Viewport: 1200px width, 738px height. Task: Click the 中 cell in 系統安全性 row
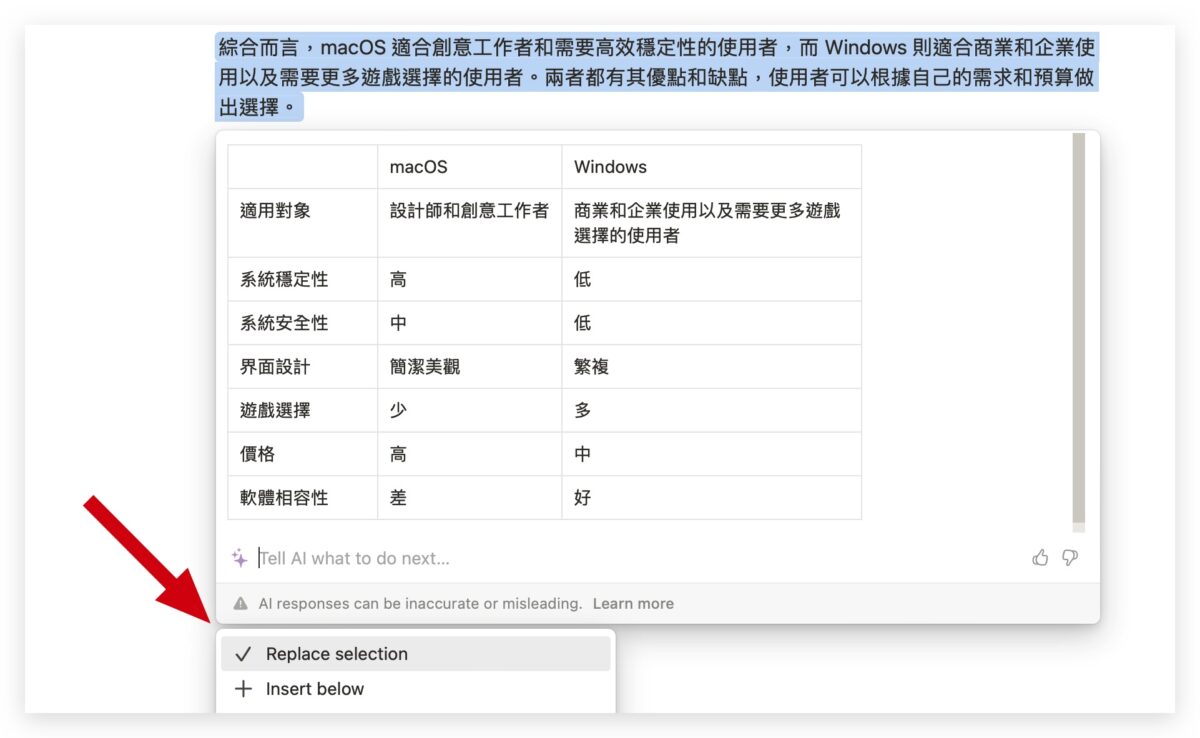[470, 323]
